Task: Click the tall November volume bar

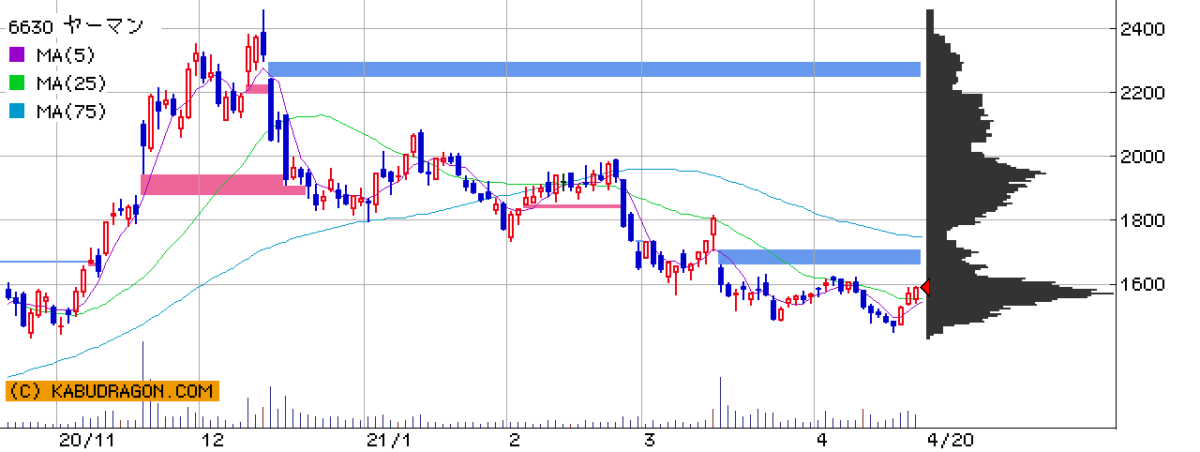Action: pyautogui.click(x=143, y=384)
